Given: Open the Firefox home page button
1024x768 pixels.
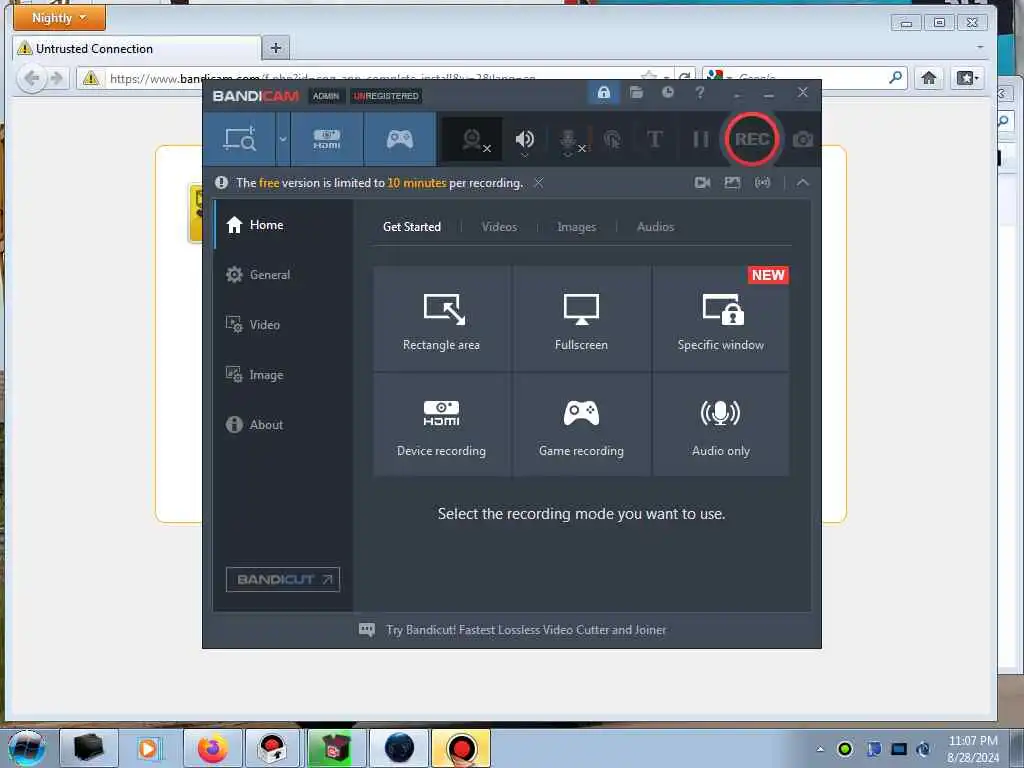Looking at the screenshot, I should coord(929,78).
